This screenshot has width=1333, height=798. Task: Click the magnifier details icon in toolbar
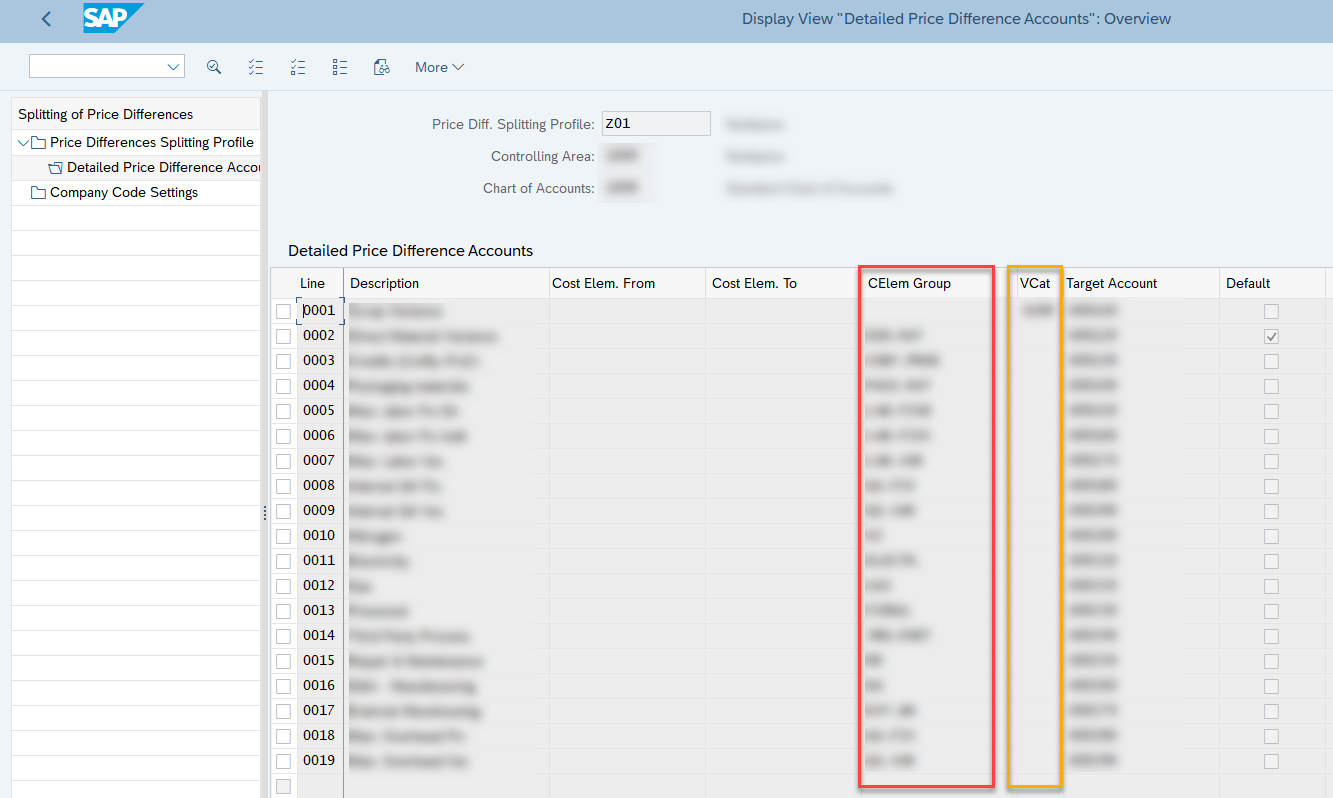tap(213, 67)
